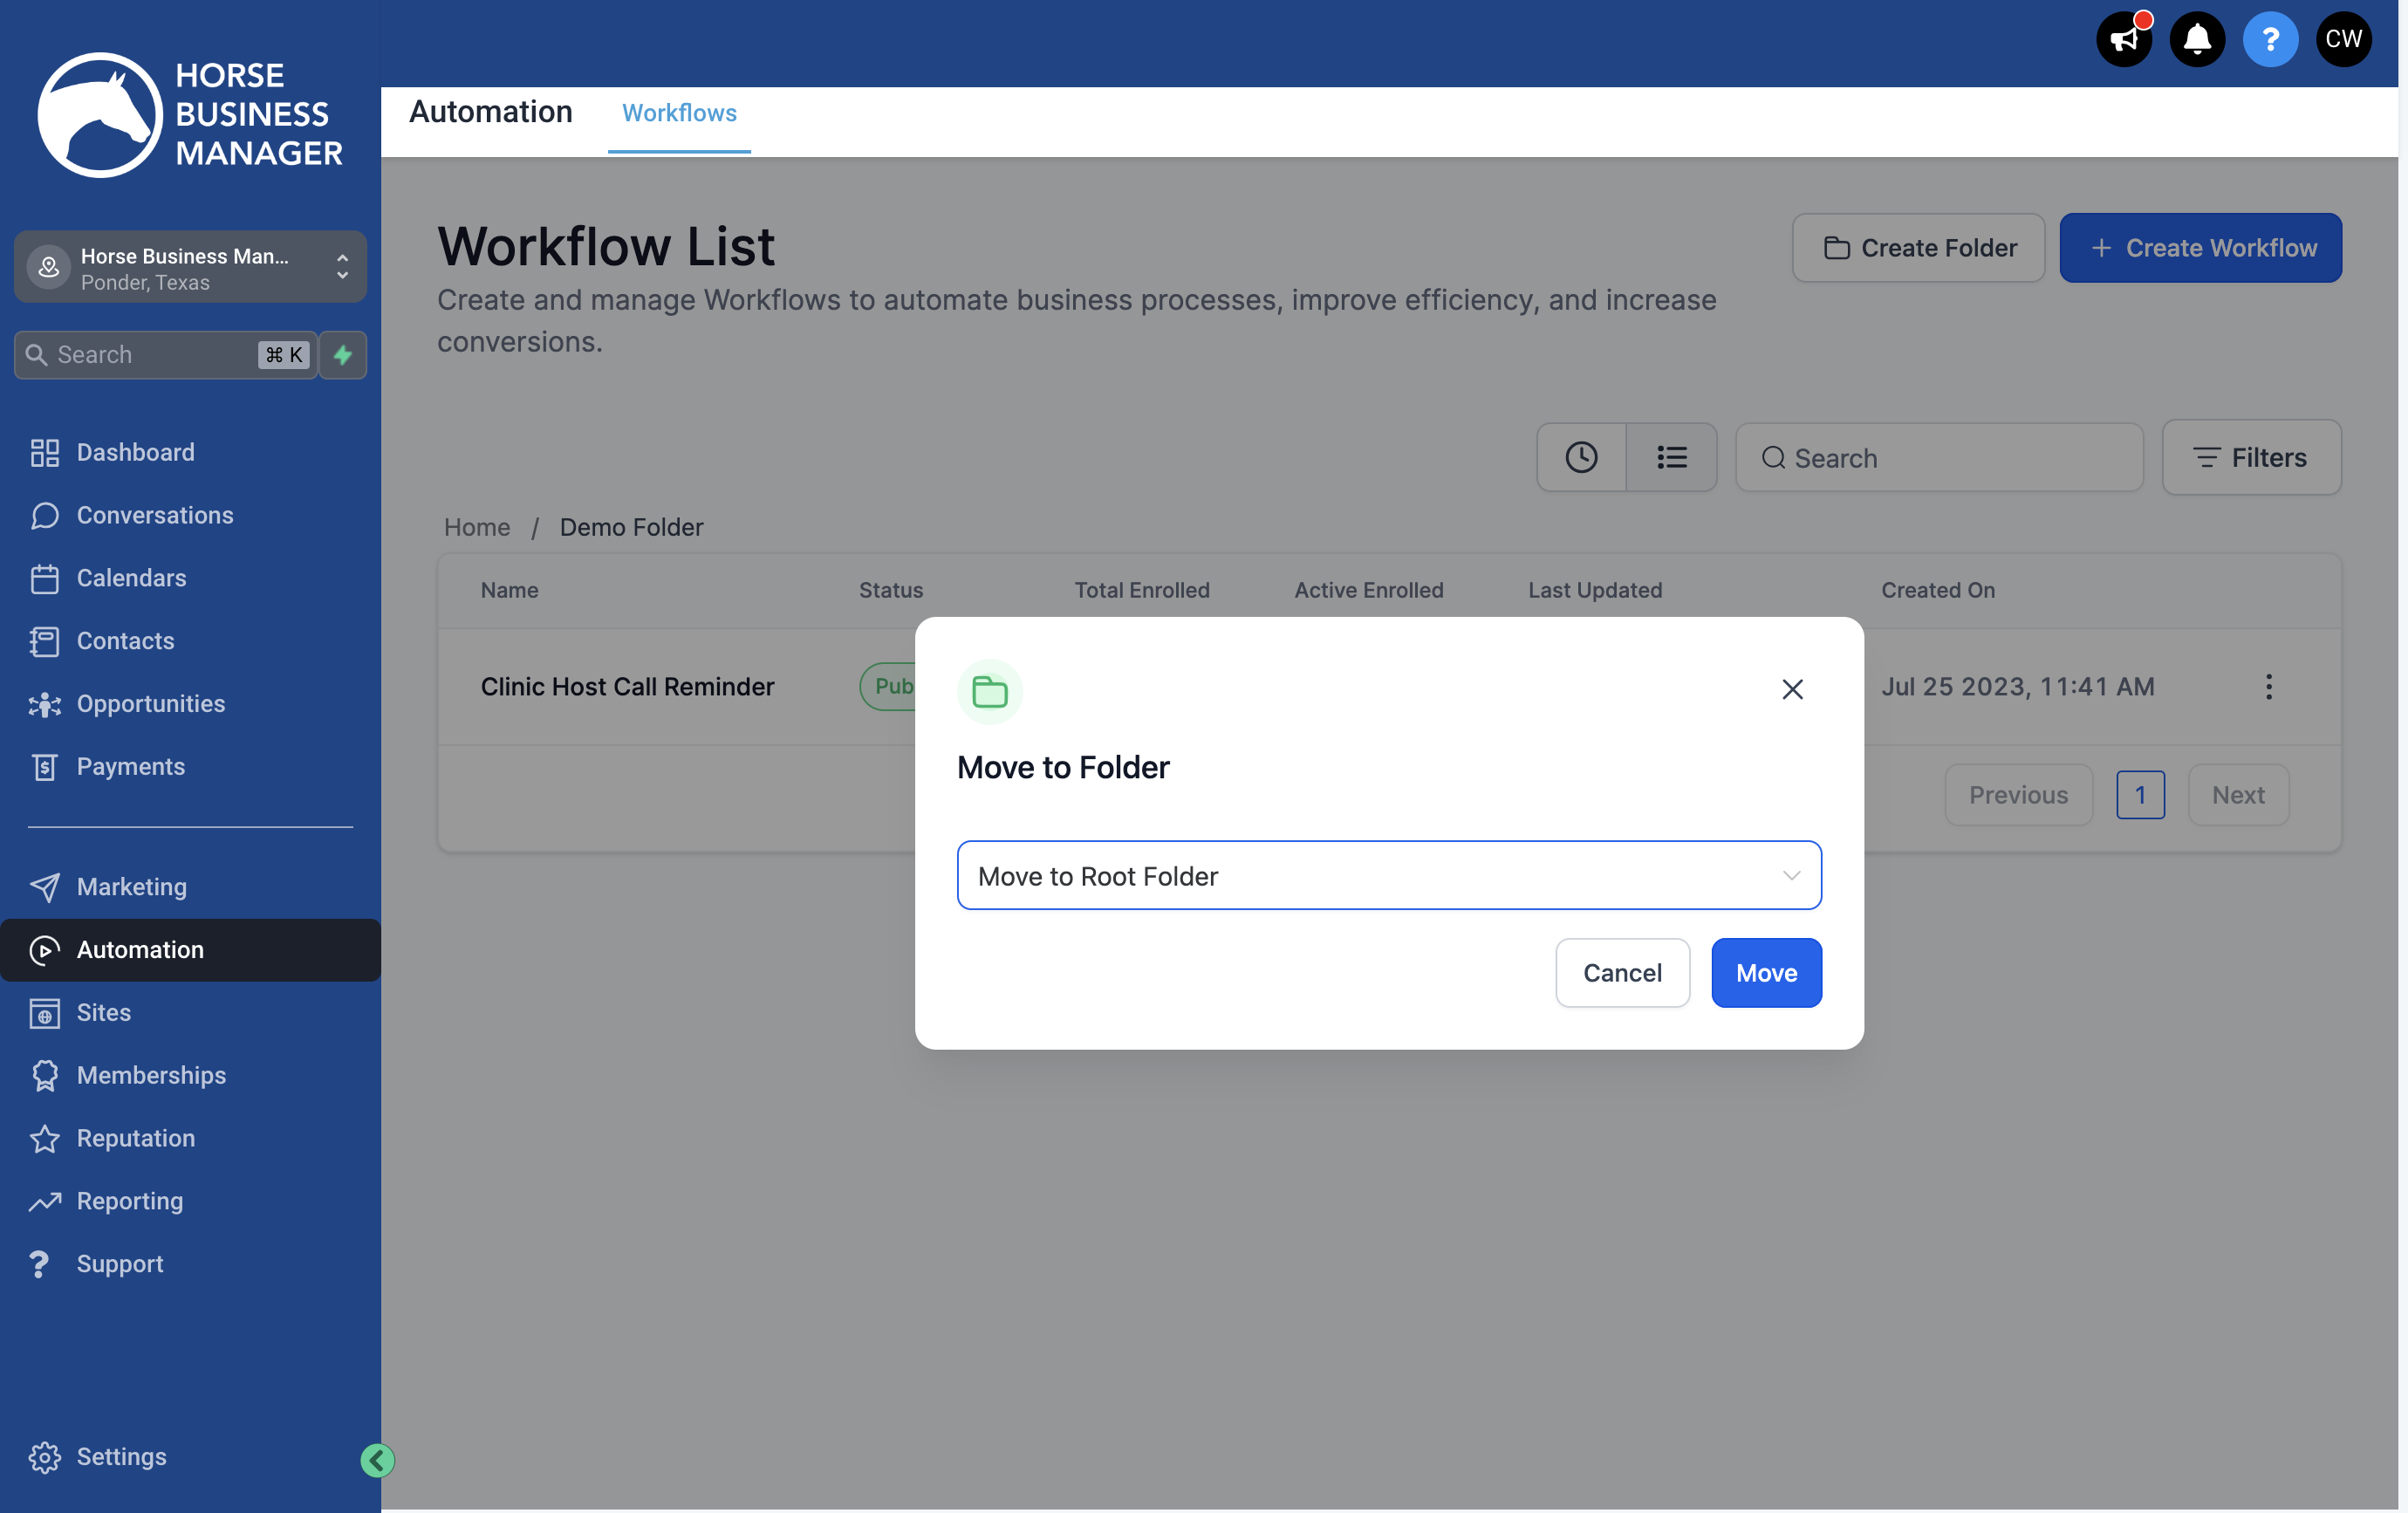The image size is (2408, 1513).
Task: Expand the Move to Root Folder dropdown
Action: [1389, 875]
